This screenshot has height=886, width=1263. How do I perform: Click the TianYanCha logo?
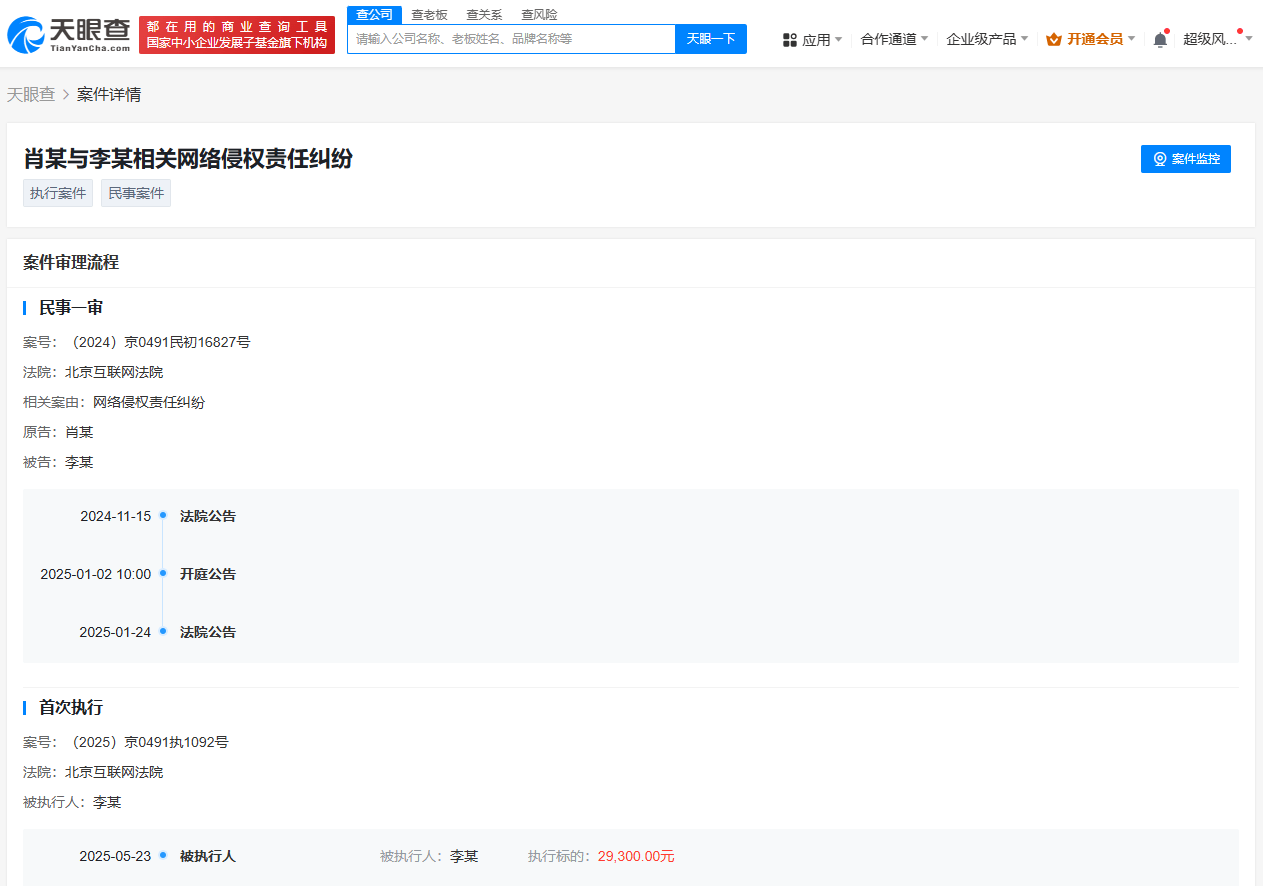pos(70,35)
